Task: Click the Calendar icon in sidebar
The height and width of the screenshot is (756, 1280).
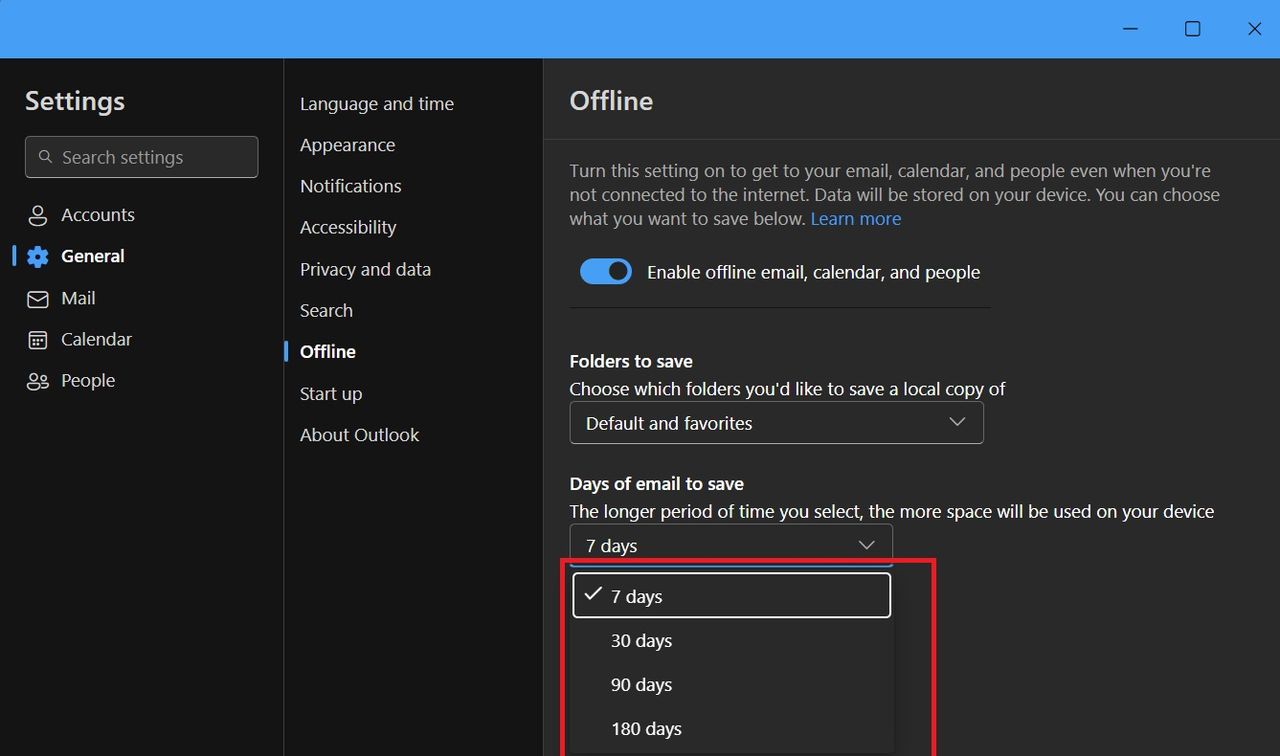Action: [38, 340]
